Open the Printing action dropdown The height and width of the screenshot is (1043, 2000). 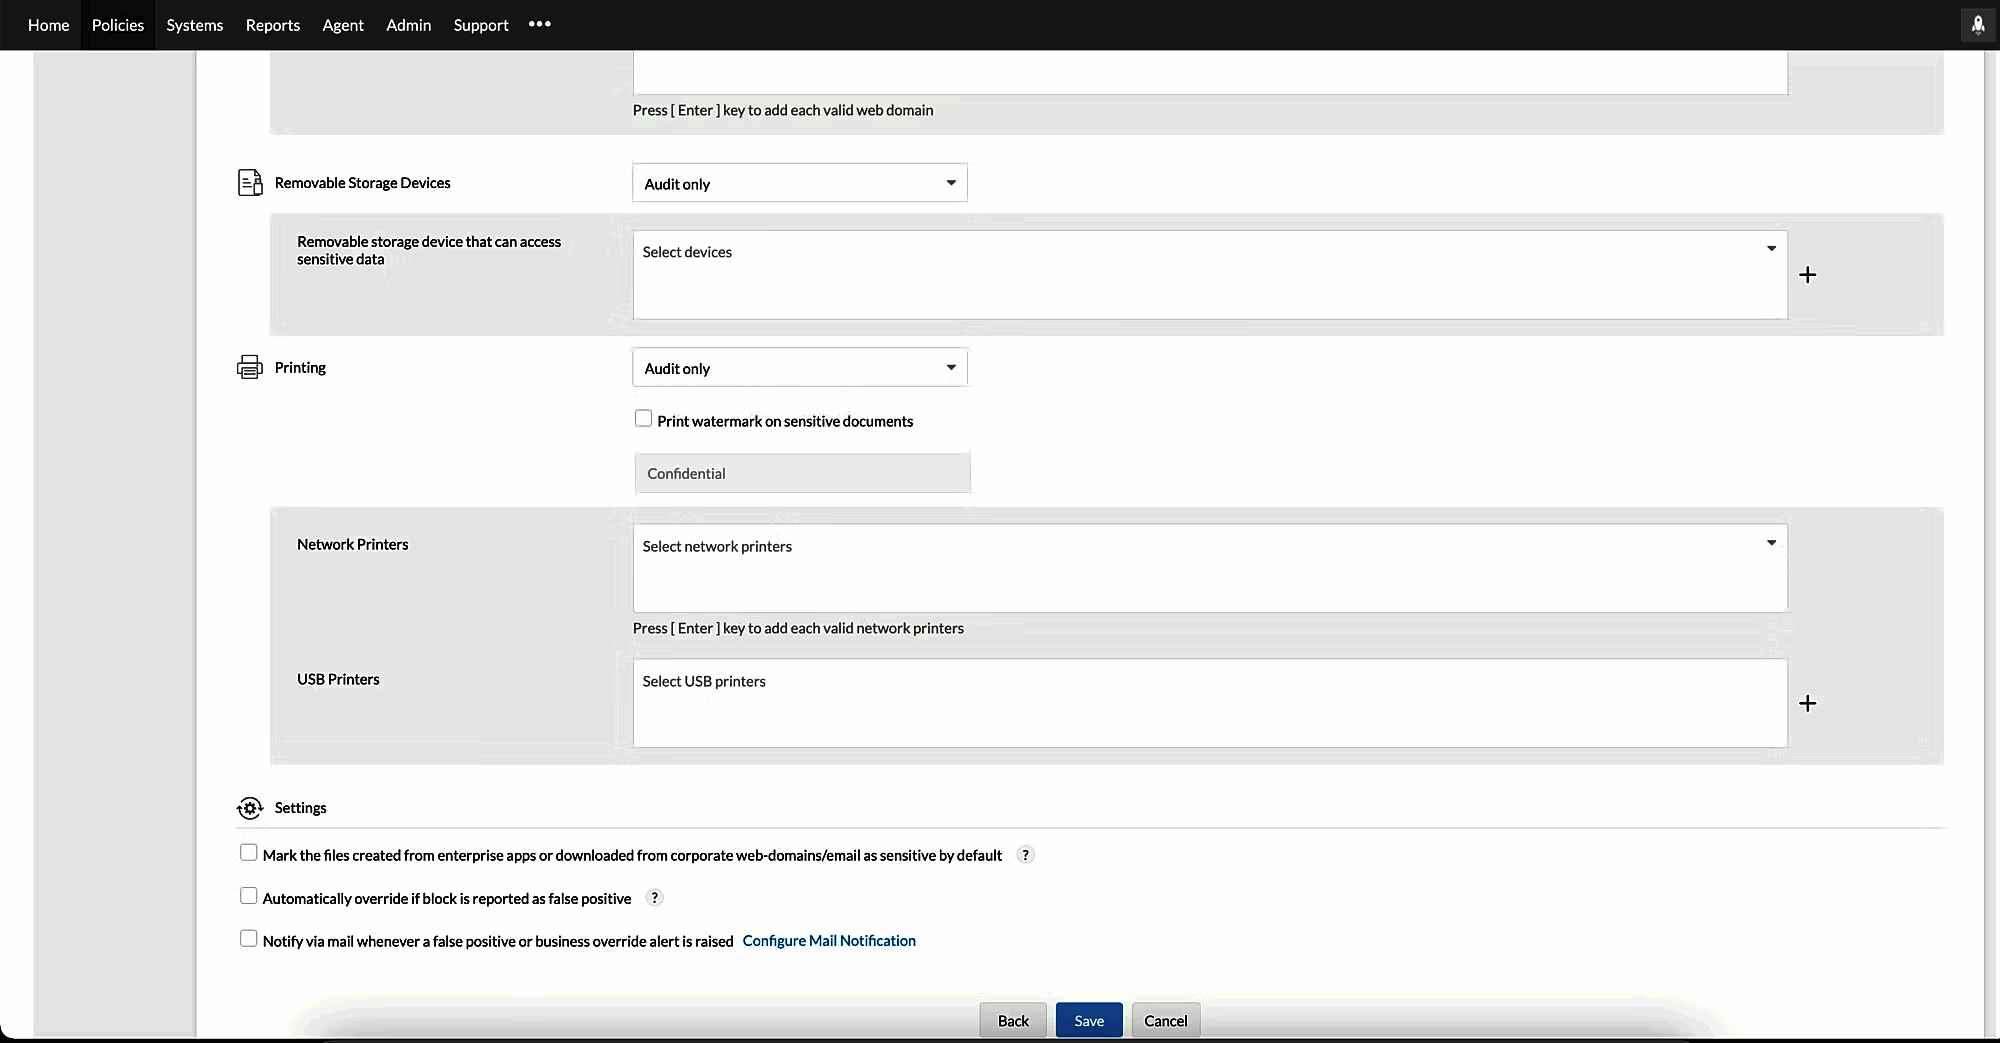click(x=799, y=368)
